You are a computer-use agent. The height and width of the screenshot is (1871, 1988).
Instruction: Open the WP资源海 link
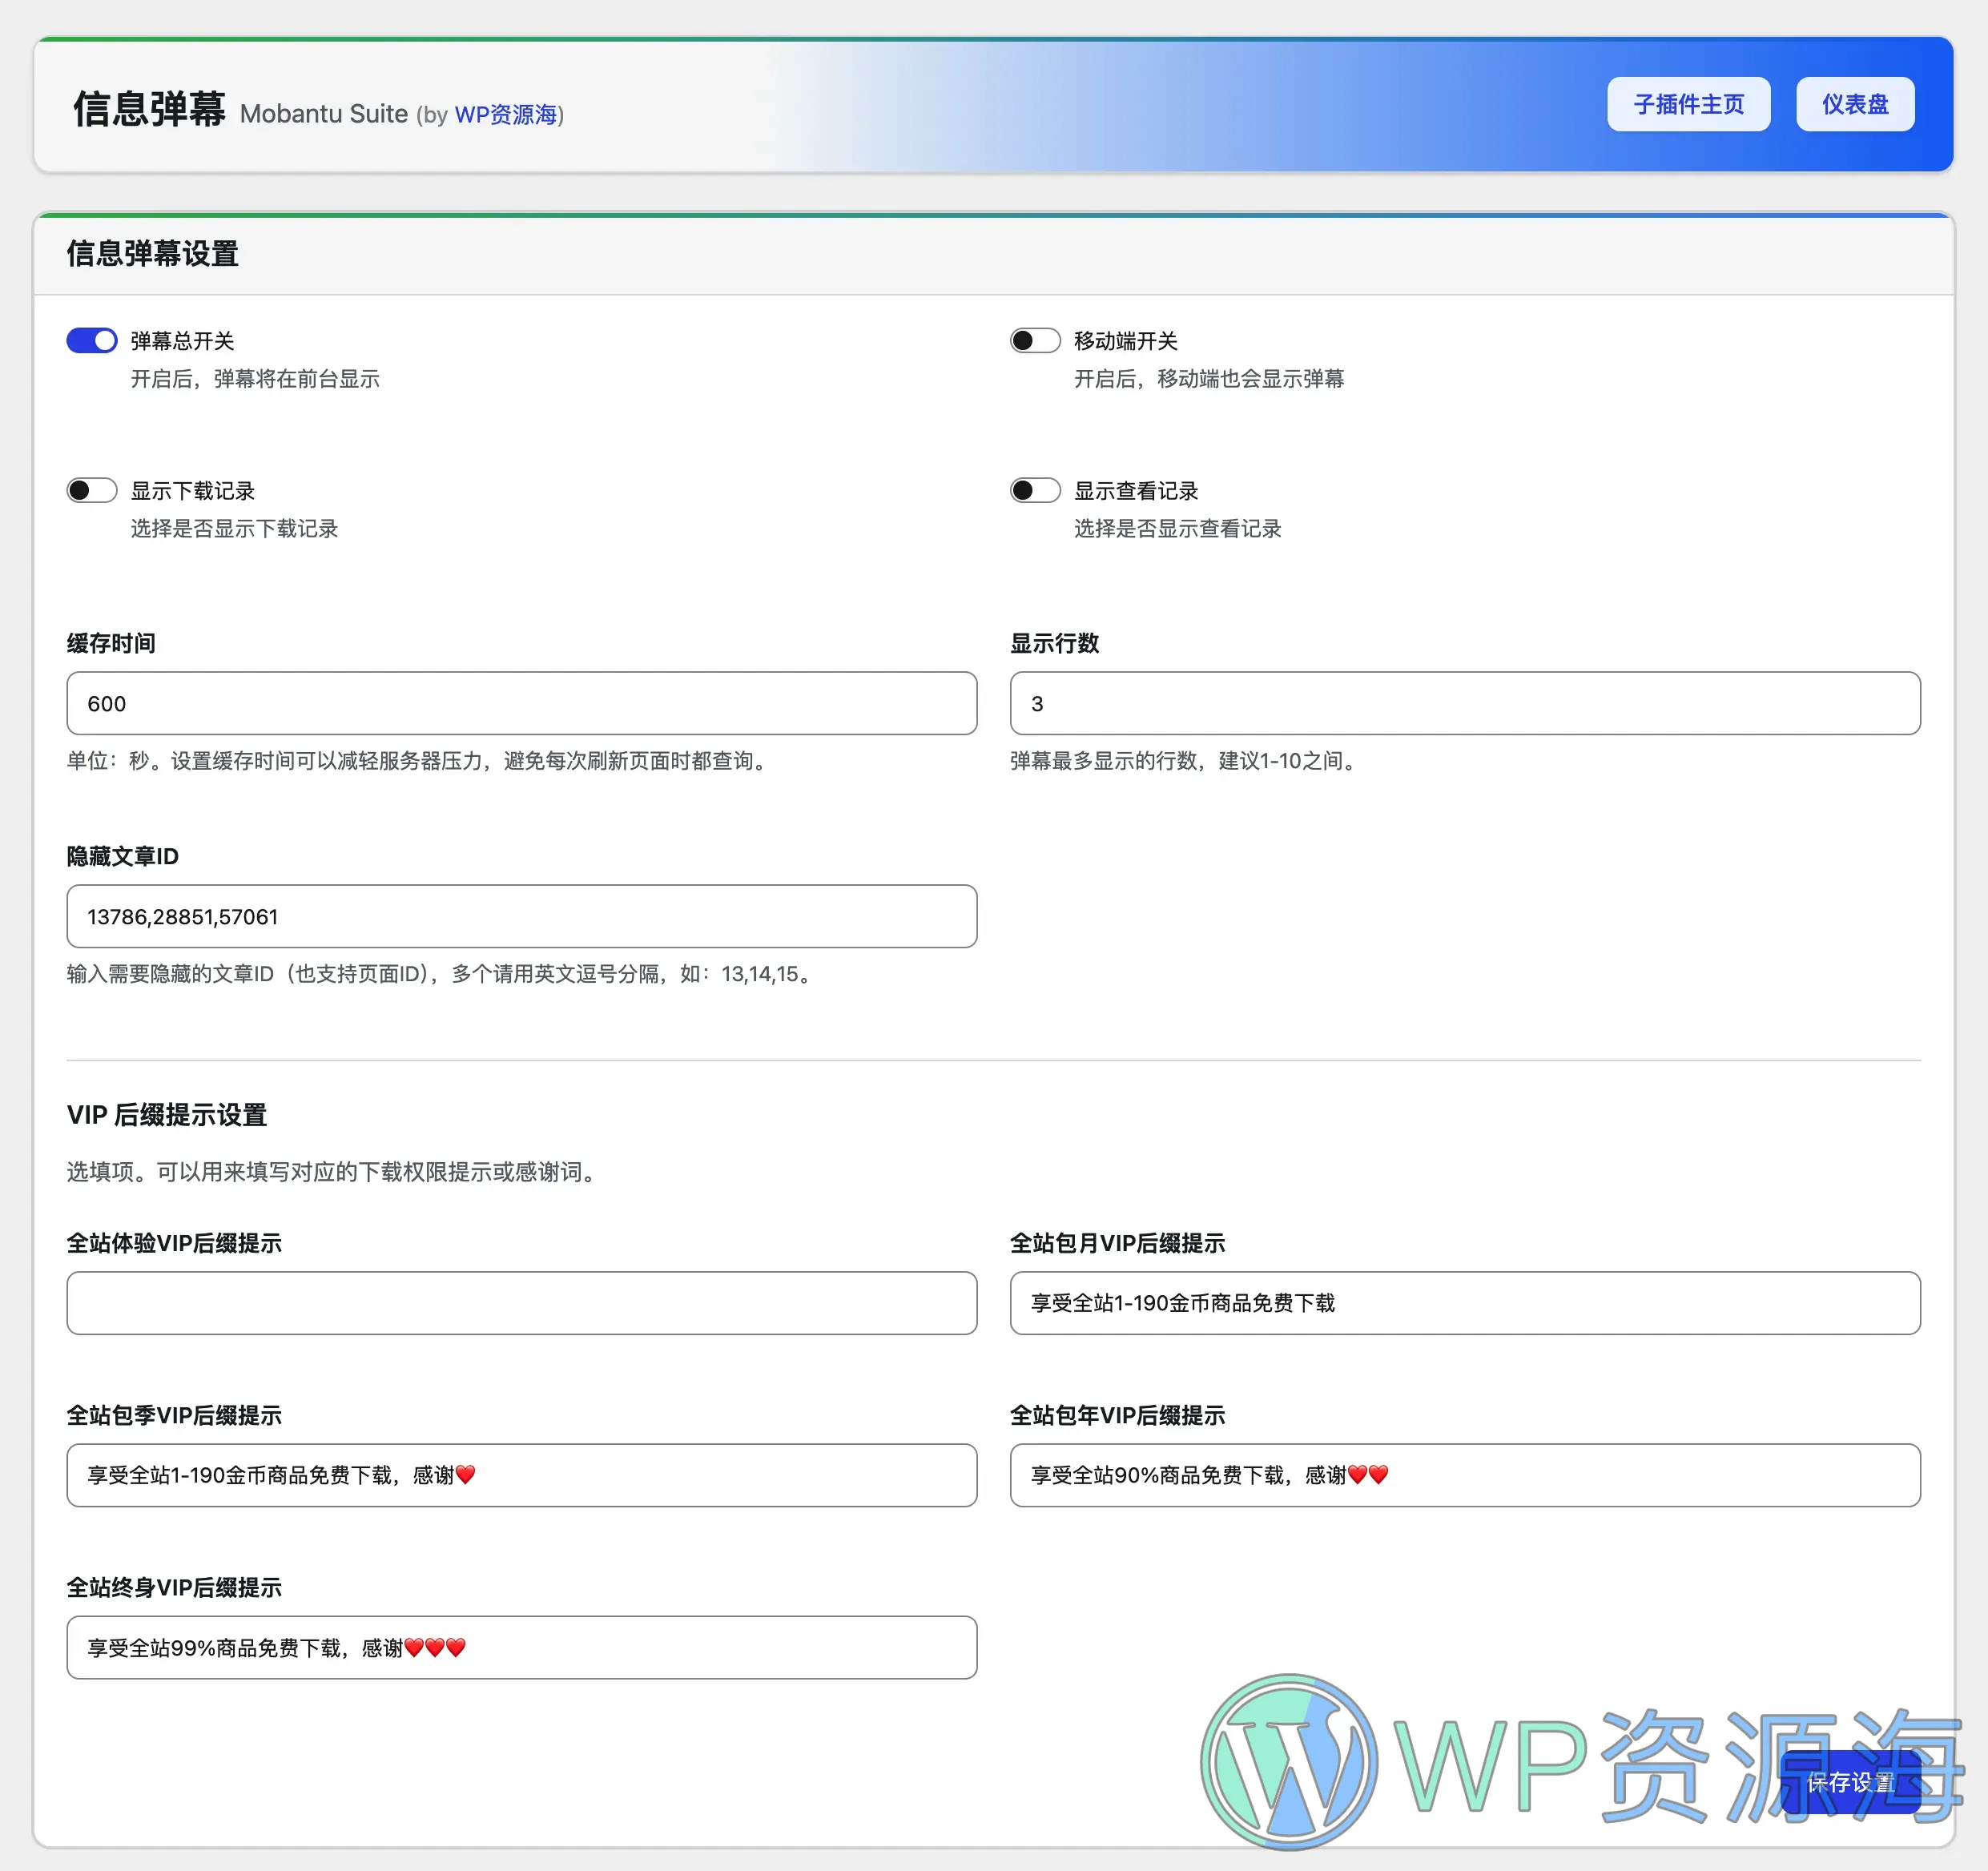(505, 115)
